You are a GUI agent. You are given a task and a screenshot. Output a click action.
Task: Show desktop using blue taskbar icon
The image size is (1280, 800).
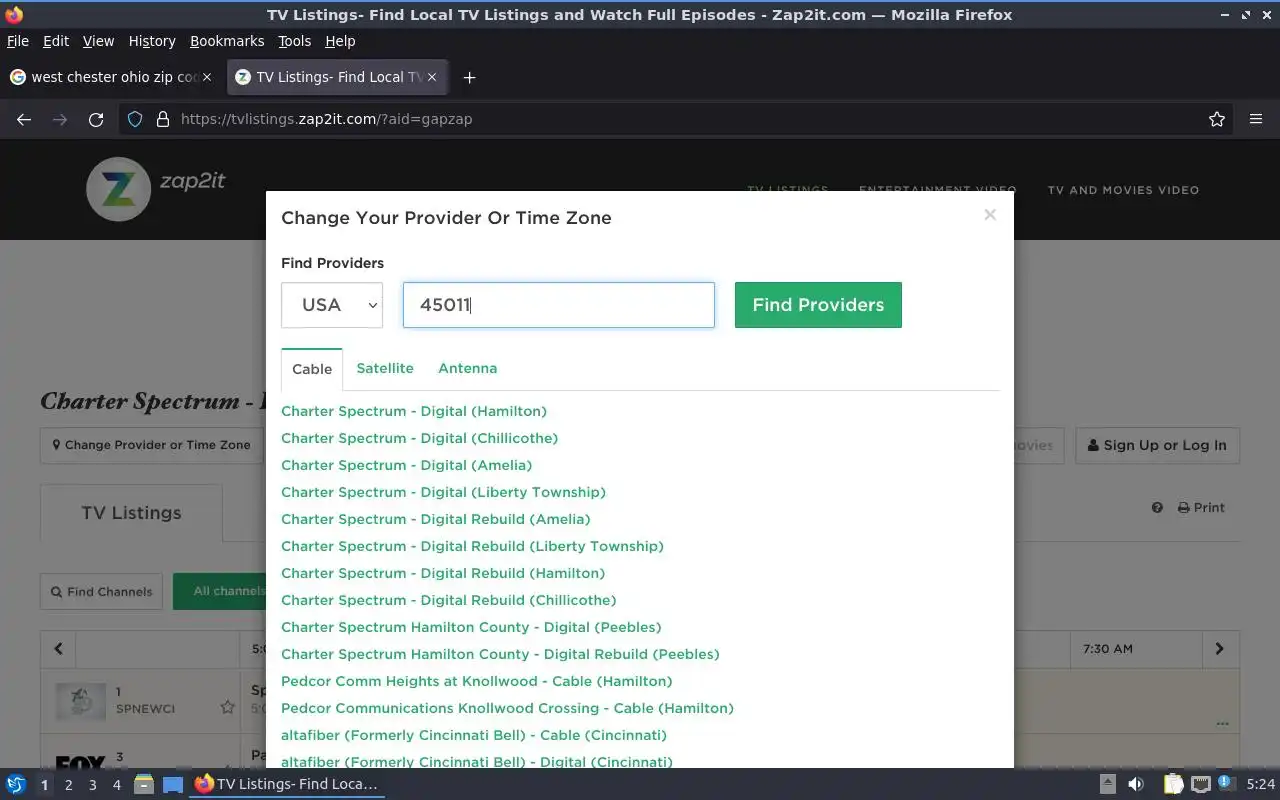(x=173, y=784)
